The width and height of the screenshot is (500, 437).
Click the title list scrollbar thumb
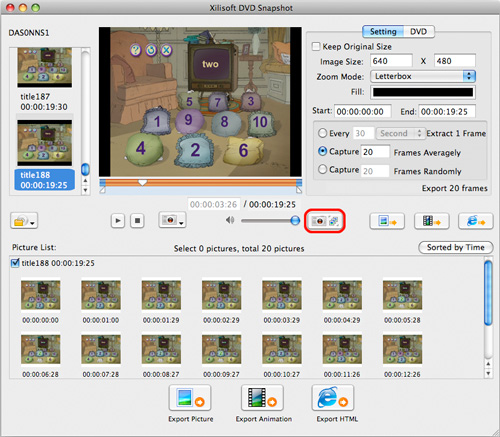click(x=85, y=169)
